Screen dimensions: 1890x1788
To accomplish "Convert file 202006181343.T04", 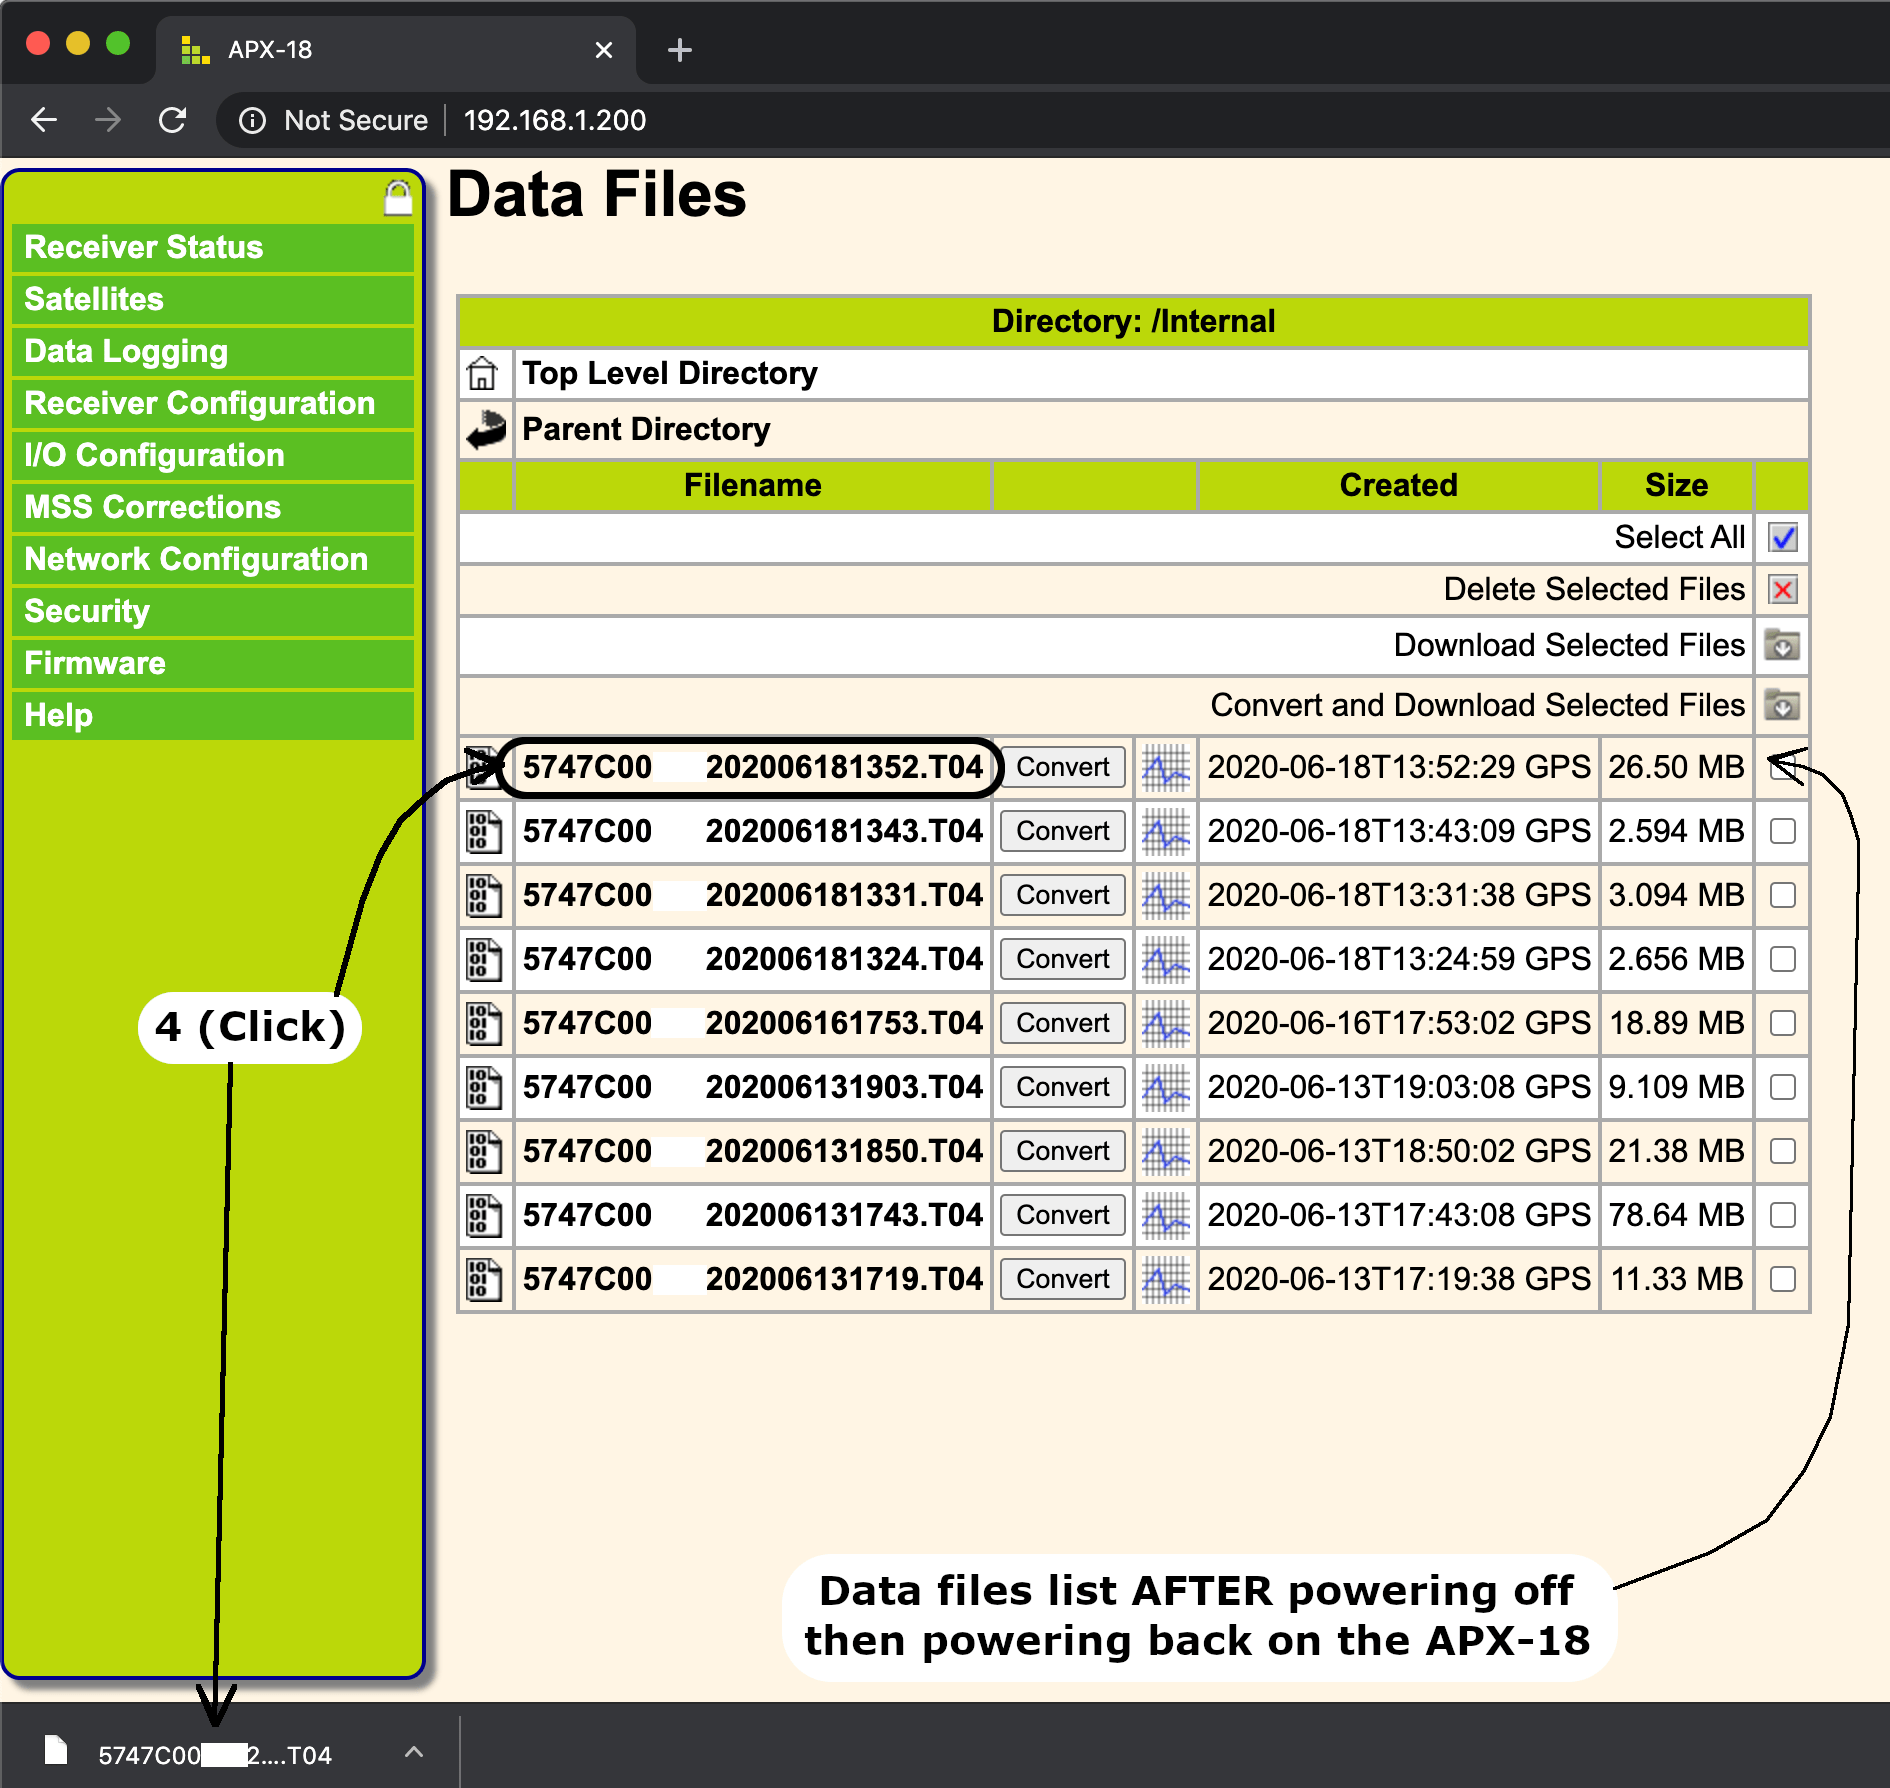I will [1063, 832].
